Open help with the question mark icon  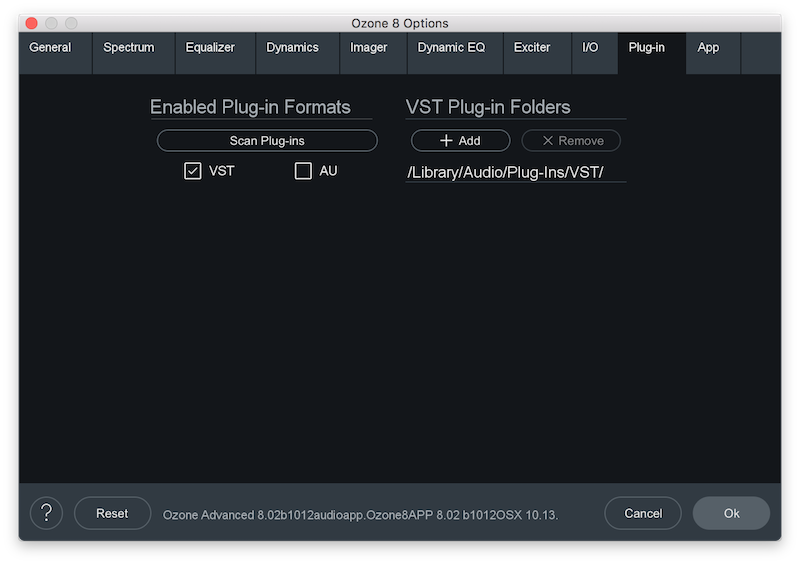pyautogui.click(x=46, y=513)
